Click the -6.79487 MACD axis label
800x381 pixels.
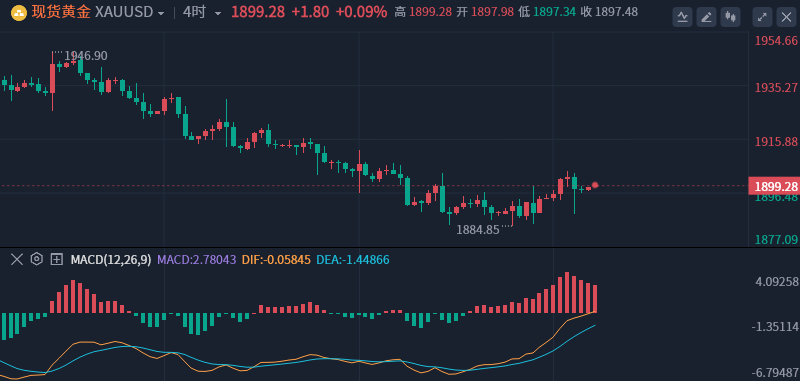(x=775, y=372)
